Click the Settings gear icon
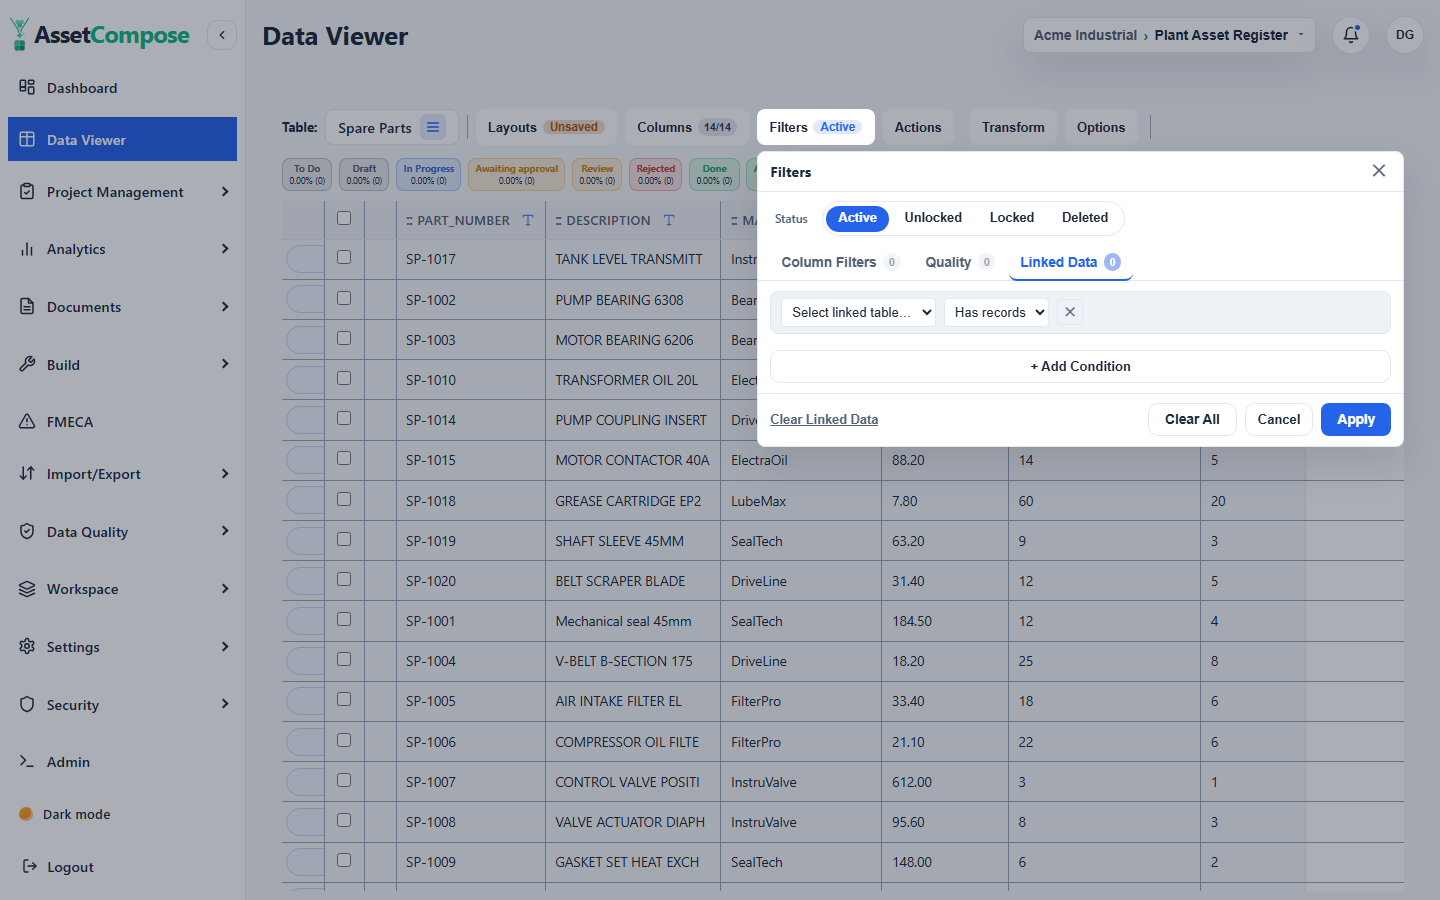Viewport: 1440px width, 900px height. pos(27,646)
